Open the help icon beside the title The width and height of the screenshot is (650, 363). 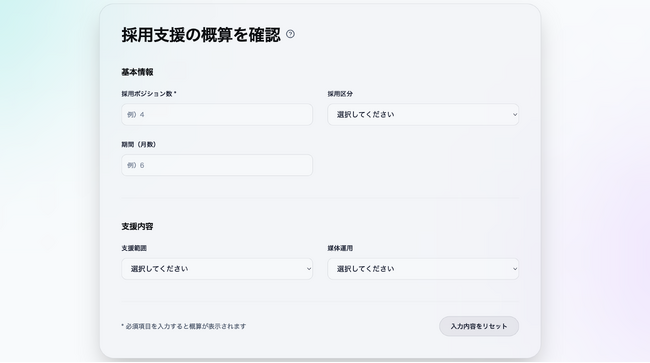point(290,34)
